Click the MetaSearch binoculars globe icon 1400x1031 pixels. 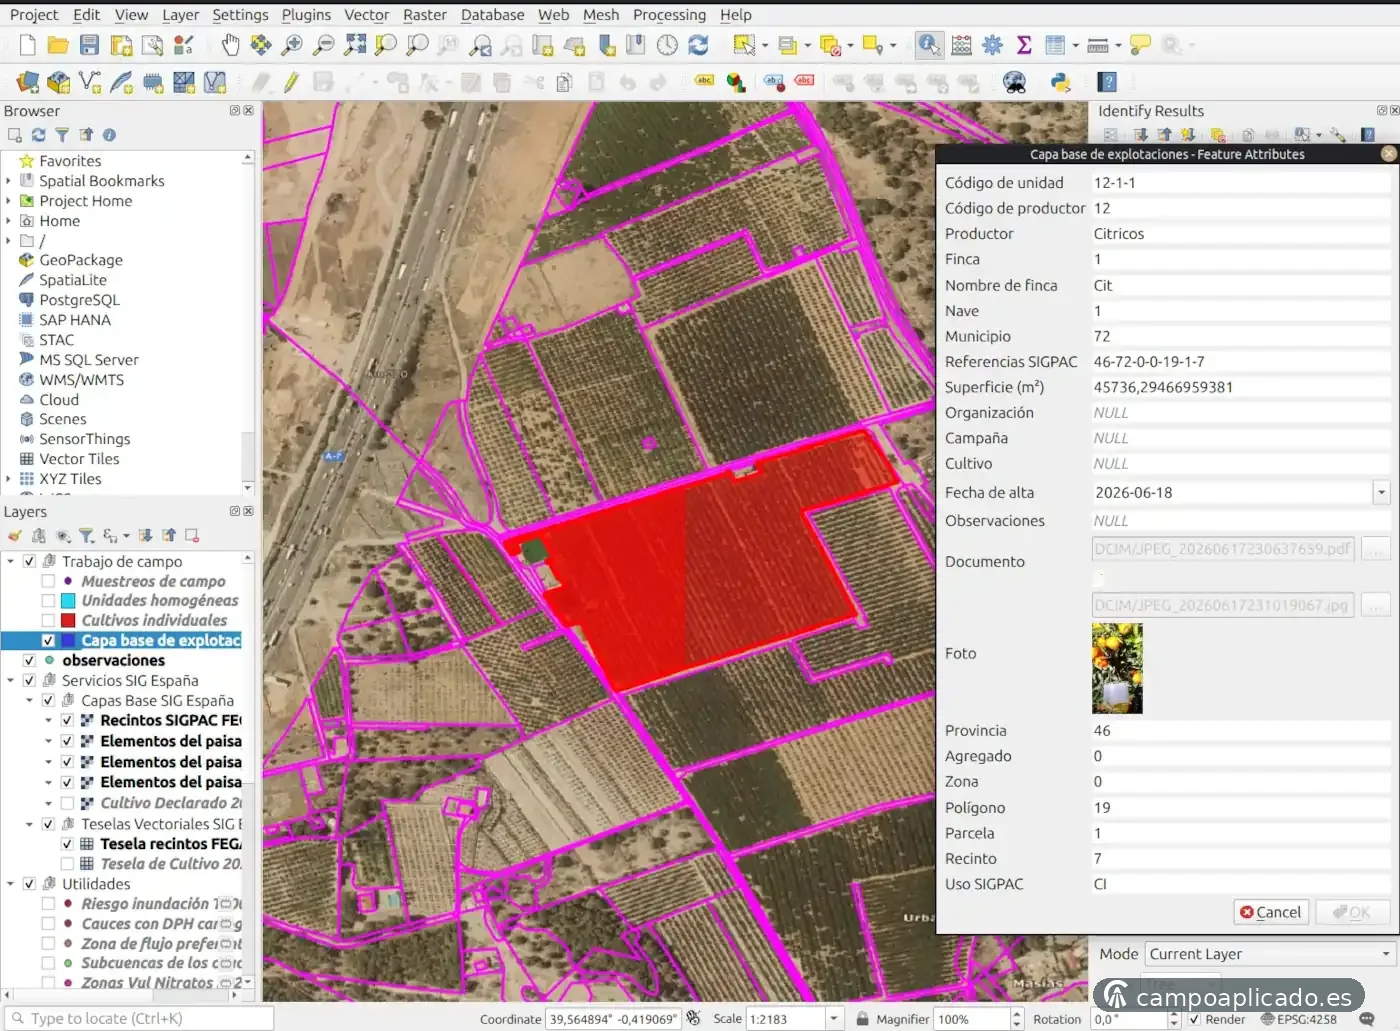[x=1014, y=82]
